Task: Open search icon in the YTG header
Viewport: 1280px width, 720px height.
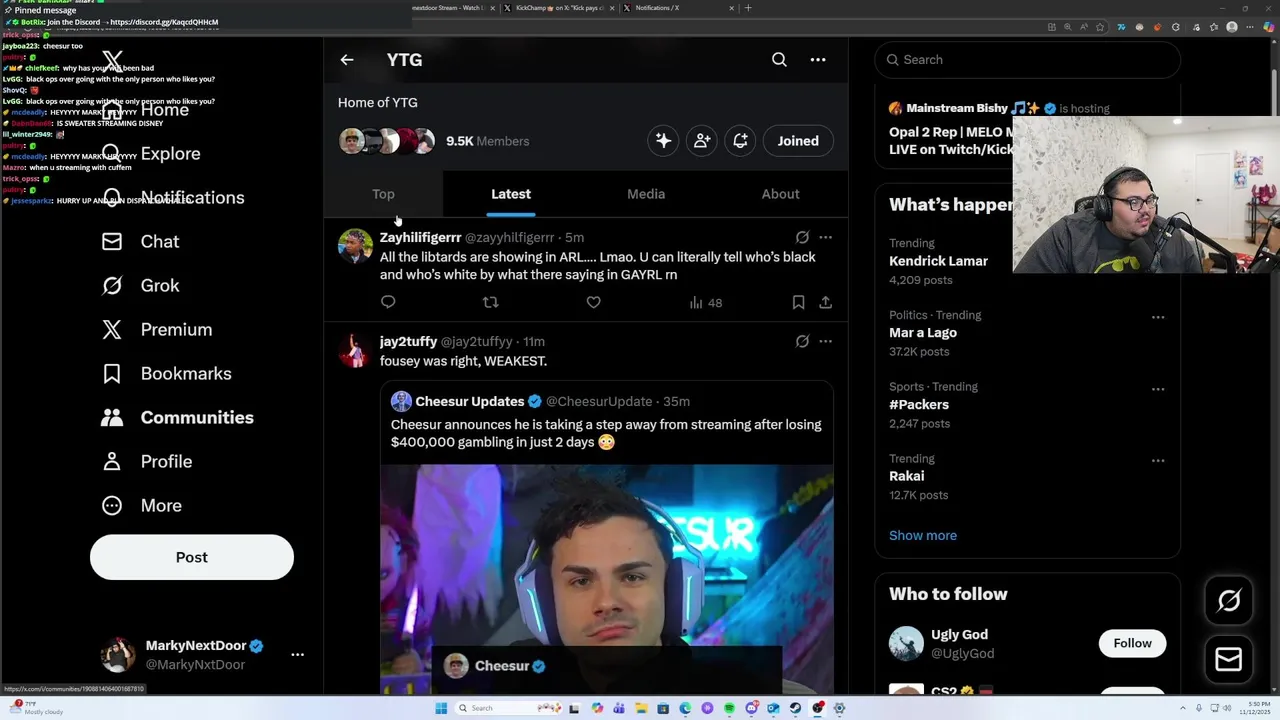Action: (x=779, y=60)
